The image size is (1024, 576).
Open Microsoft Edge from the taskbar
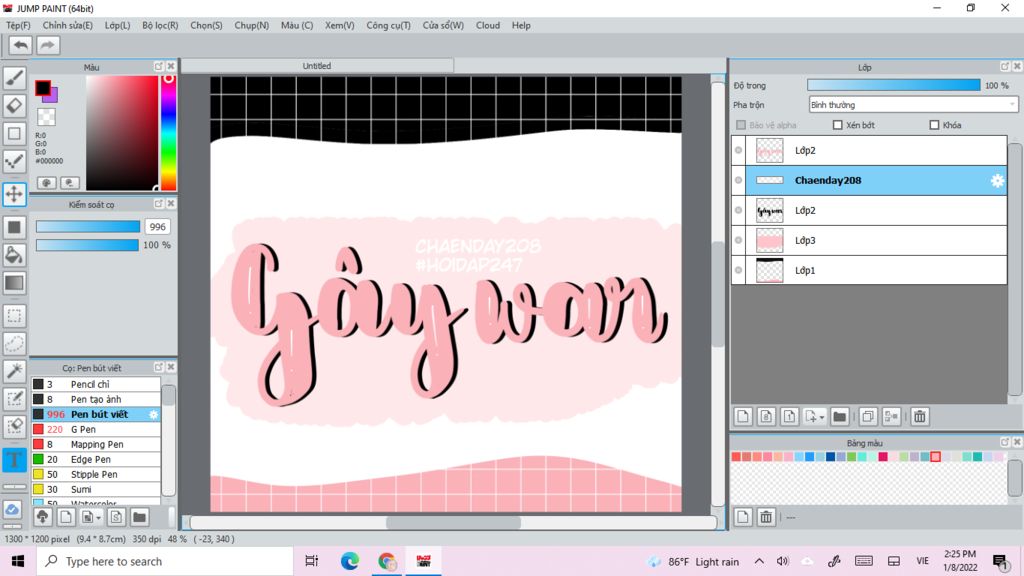[x=349, y=562]
